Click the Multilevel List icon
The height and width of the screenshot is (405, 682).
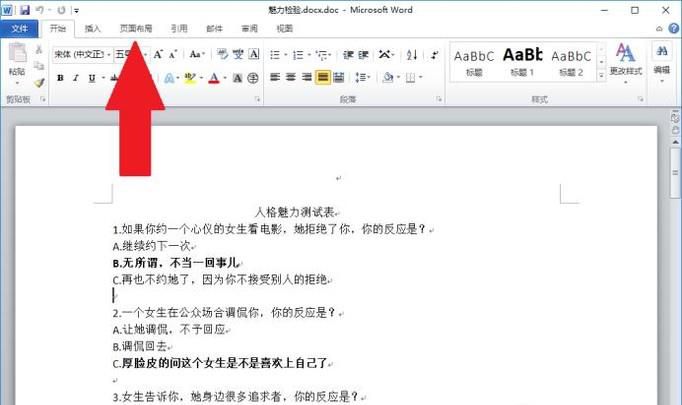(321, 55)
